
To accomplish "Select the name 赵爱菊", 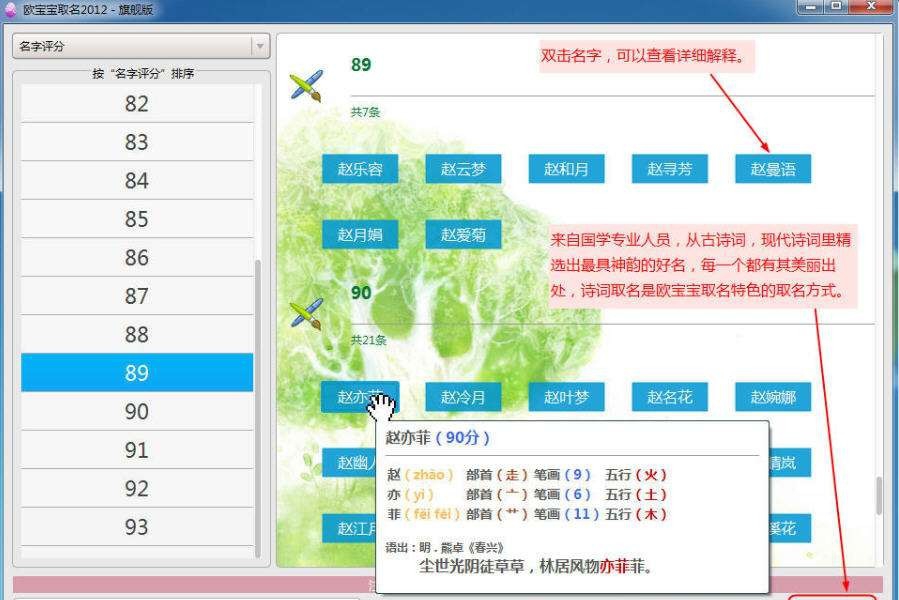I will pyautogui.click(x=464, y=233).
